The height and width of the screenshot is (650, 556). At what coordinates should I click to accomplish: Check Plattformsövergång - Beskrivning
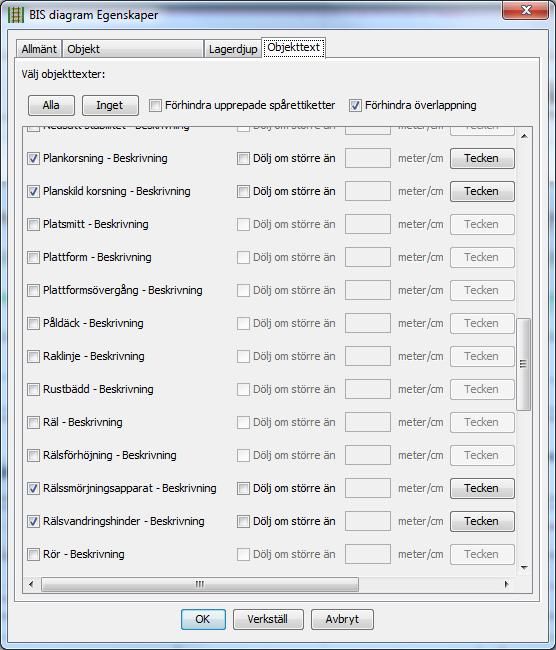point(33,290)
